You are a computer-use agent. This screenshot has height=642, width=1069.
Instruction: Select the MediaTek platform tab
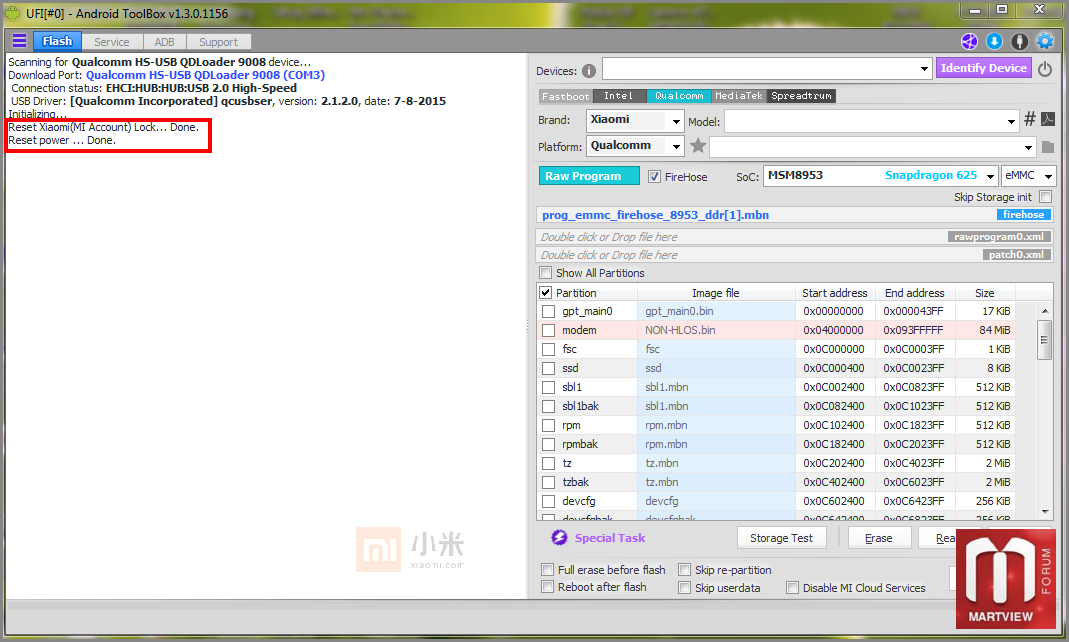point(739,96)
